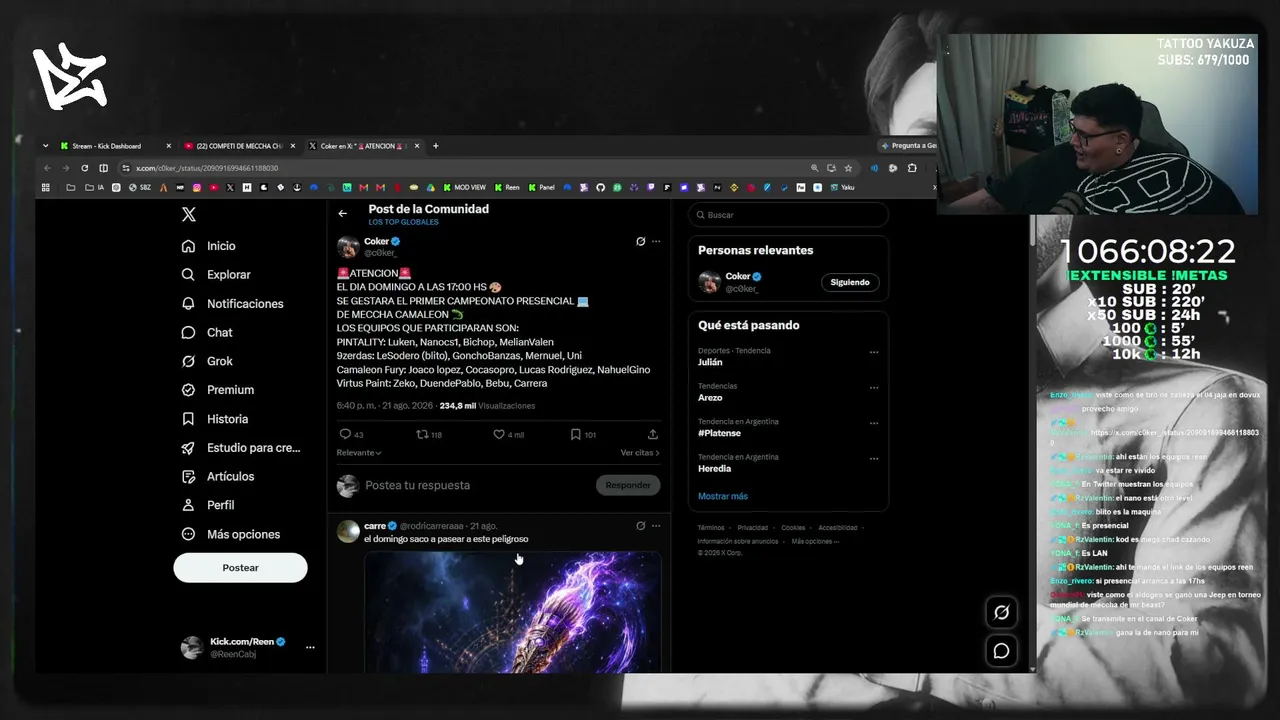Open Explorar in the X sidebar

pyautogui.click(x=216, y=275)
